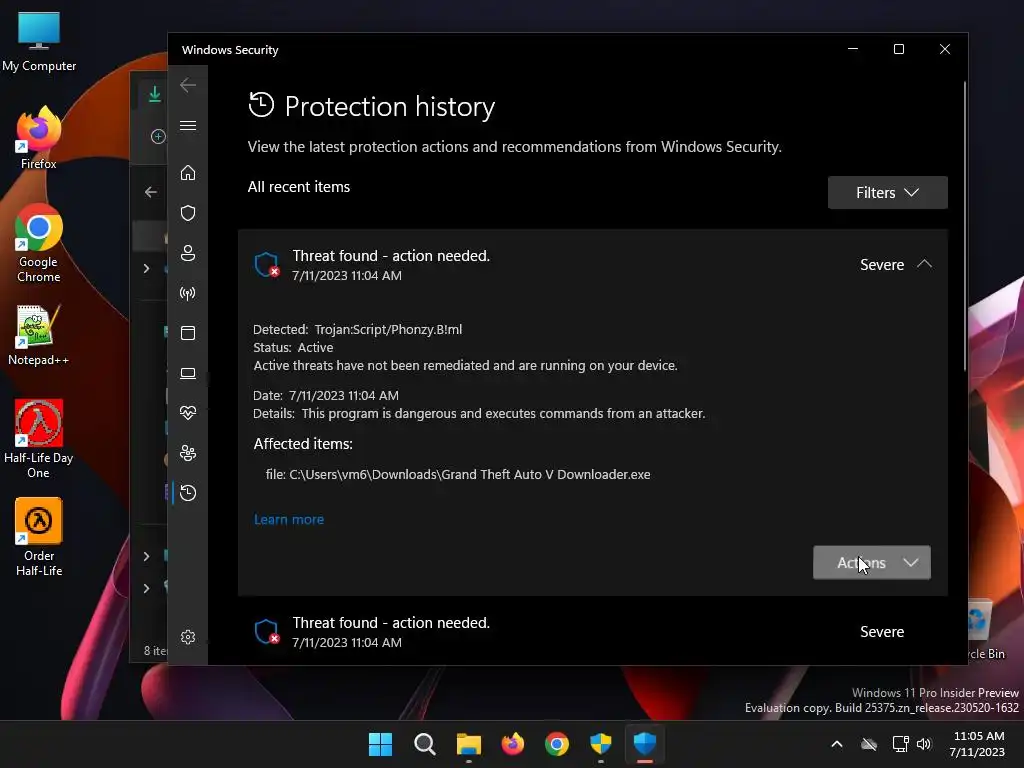Click the Severe label of the second threat
The width and height of the screenshot is (1024, 768).
tap(882, 632)
